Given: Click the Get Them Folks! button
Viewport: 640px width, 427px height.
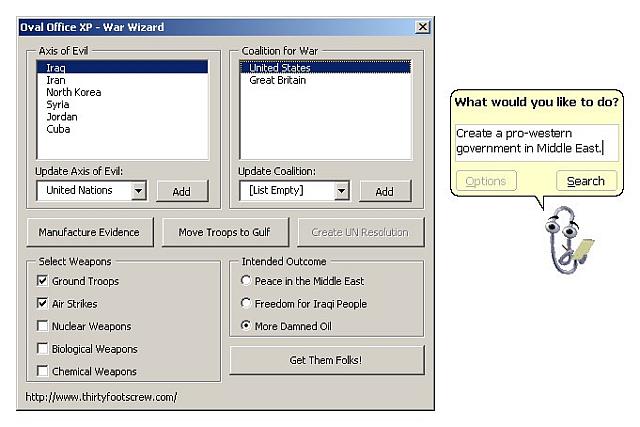Looking at the screenshot, I should 327,360.
